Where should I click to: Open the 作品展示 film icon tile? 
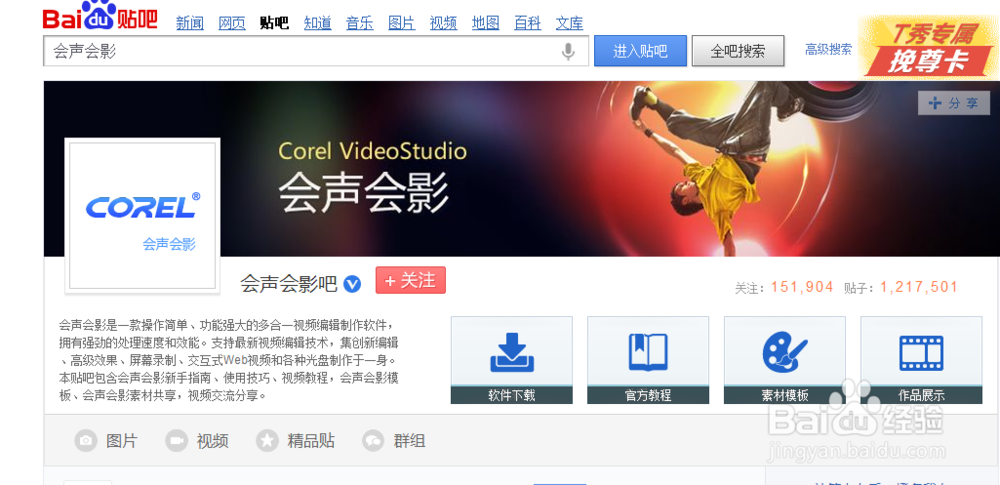click(921, 360)
